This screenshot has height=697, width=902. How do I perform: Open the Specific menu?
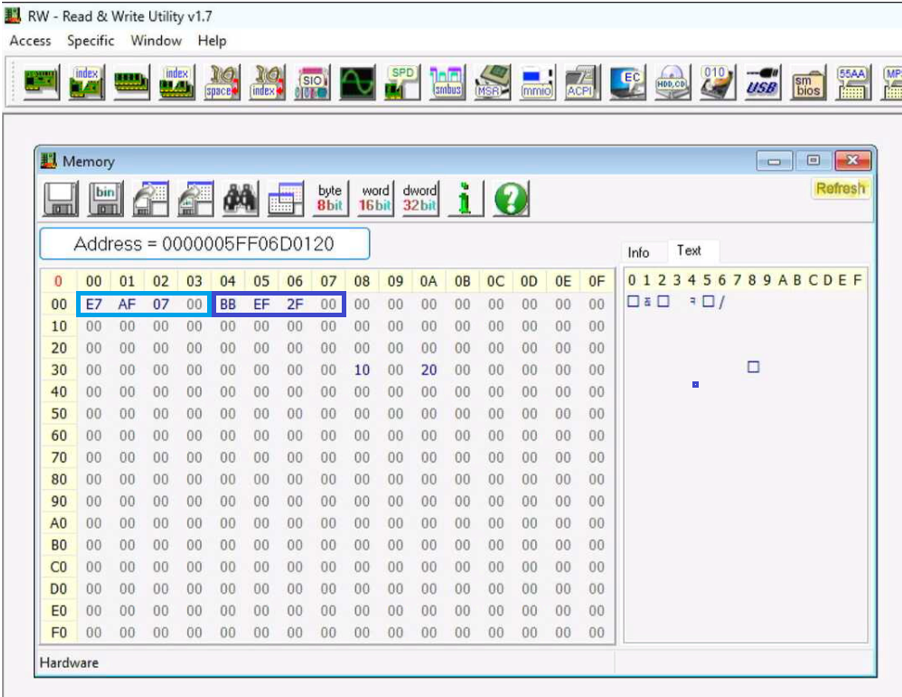91,41
